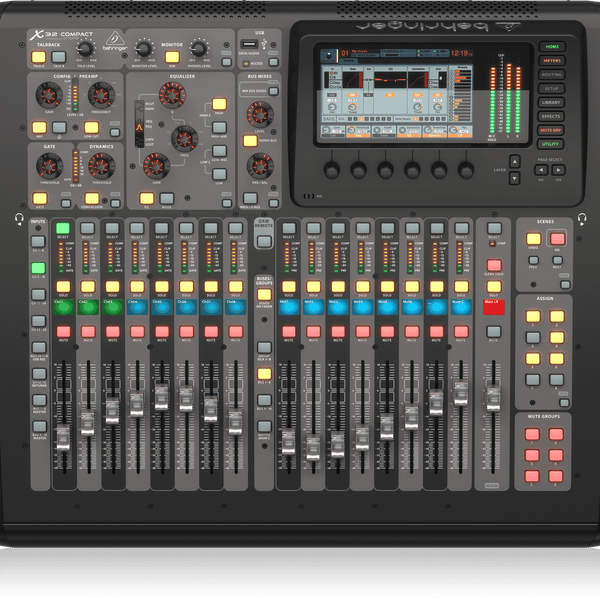This screenshot has width=600, height=600.
Task: Open the LIBRARY screen button
Action: (551, 103)
